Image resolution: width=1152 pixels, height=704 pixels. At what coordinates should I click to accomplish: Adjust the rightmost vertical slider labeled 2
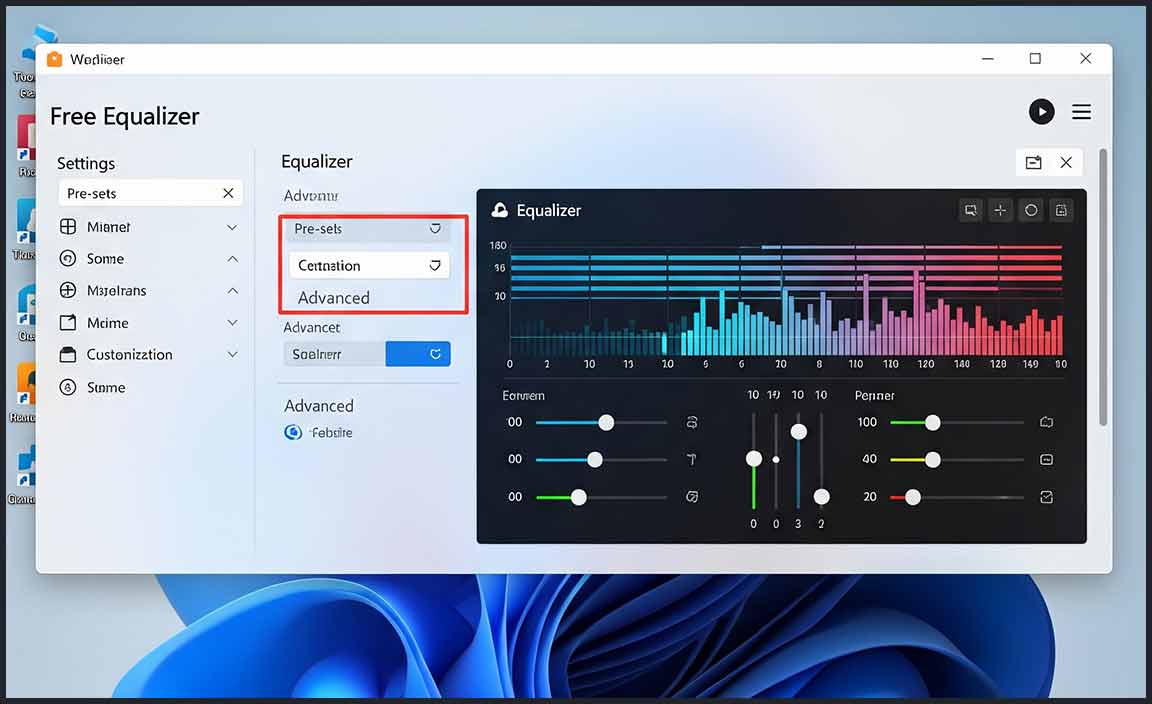(x=821, y=497)
